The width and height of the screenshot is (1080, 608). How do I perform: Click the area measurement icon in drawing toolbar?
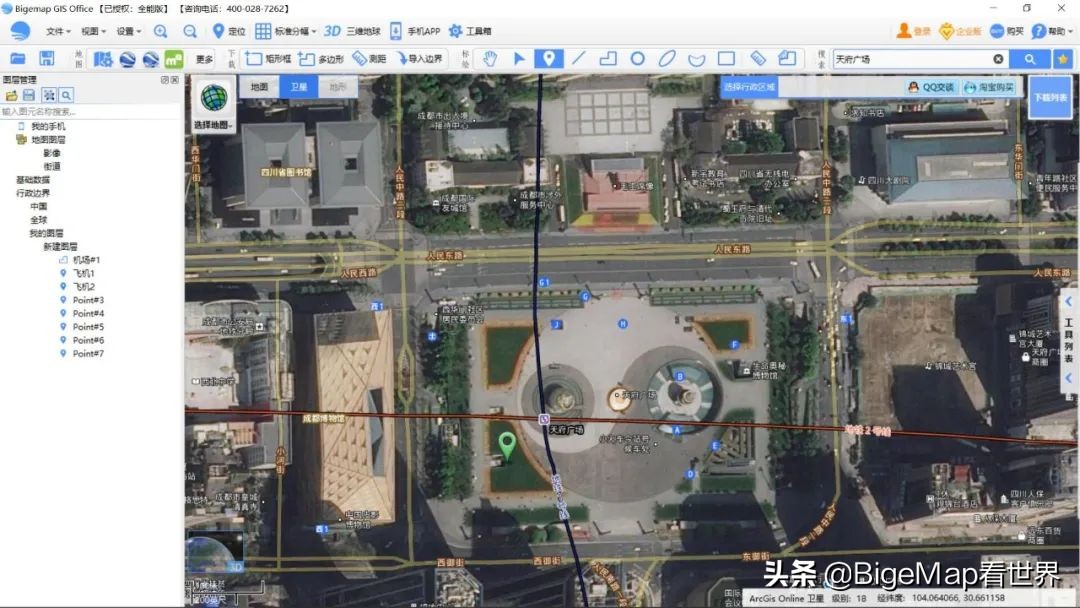coord(787,59)
